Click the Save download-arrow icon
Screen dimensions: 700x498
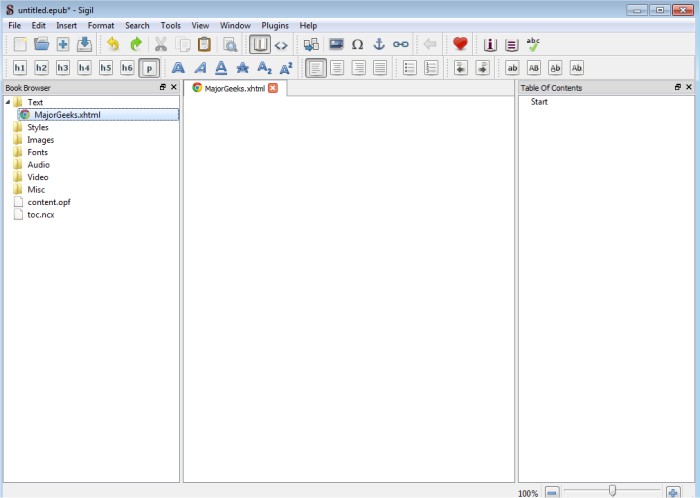tap(84, 44)
